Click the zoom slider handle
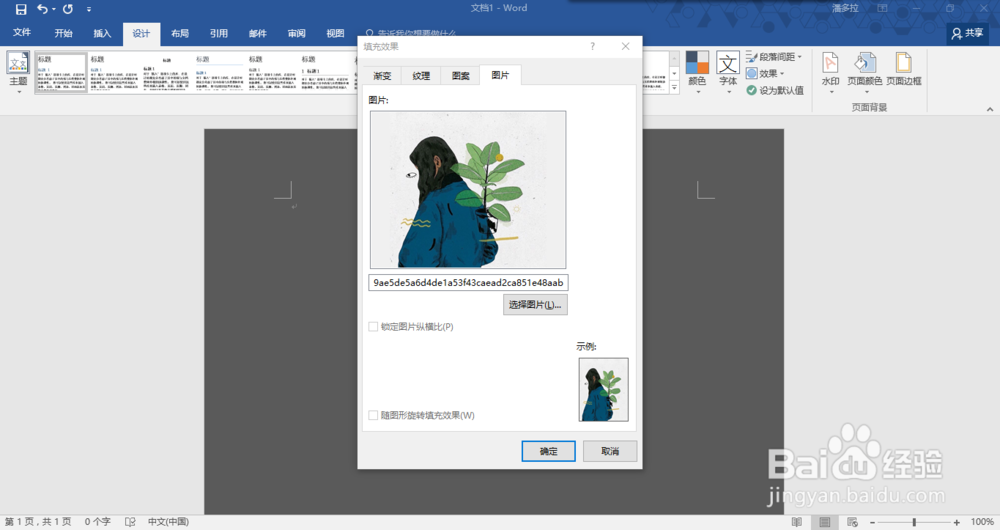 [914, 522]
